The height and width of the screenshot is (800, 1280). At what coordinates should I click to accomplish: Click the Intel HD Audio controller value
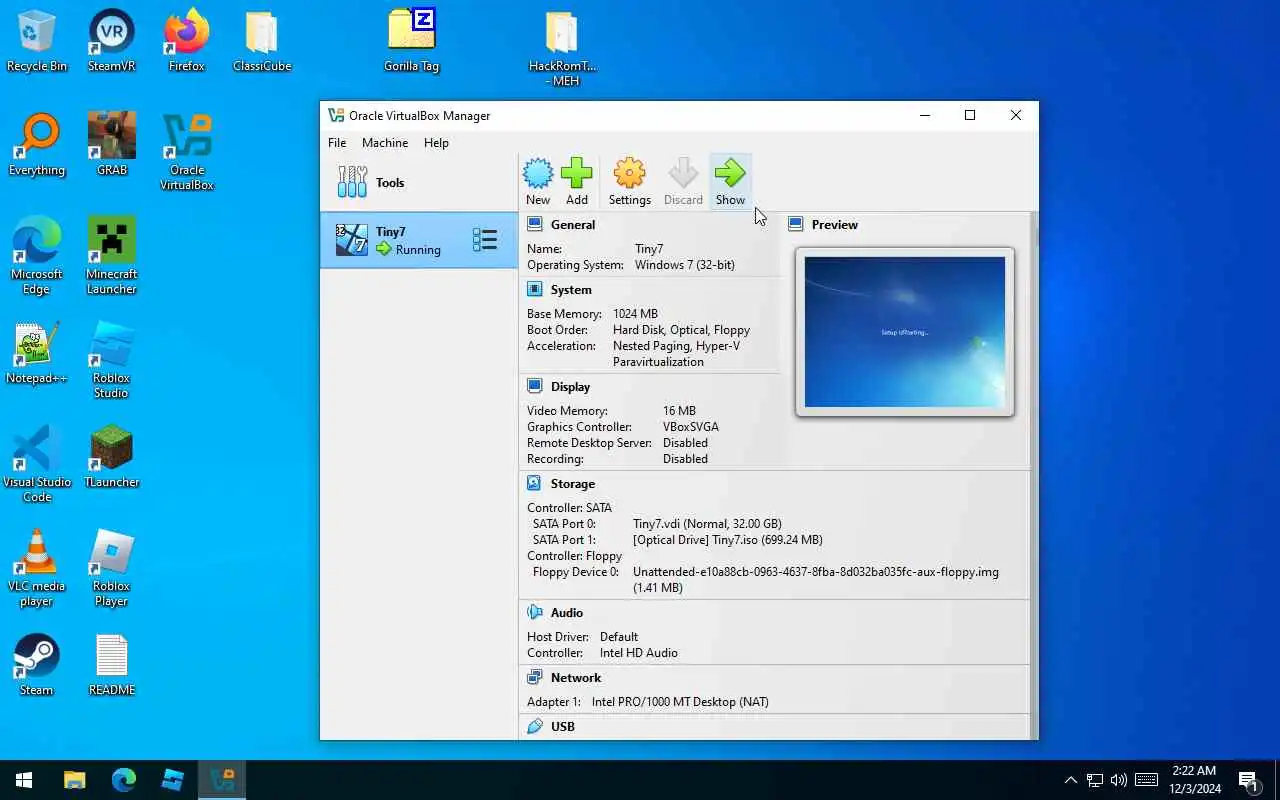pos(638,653)
